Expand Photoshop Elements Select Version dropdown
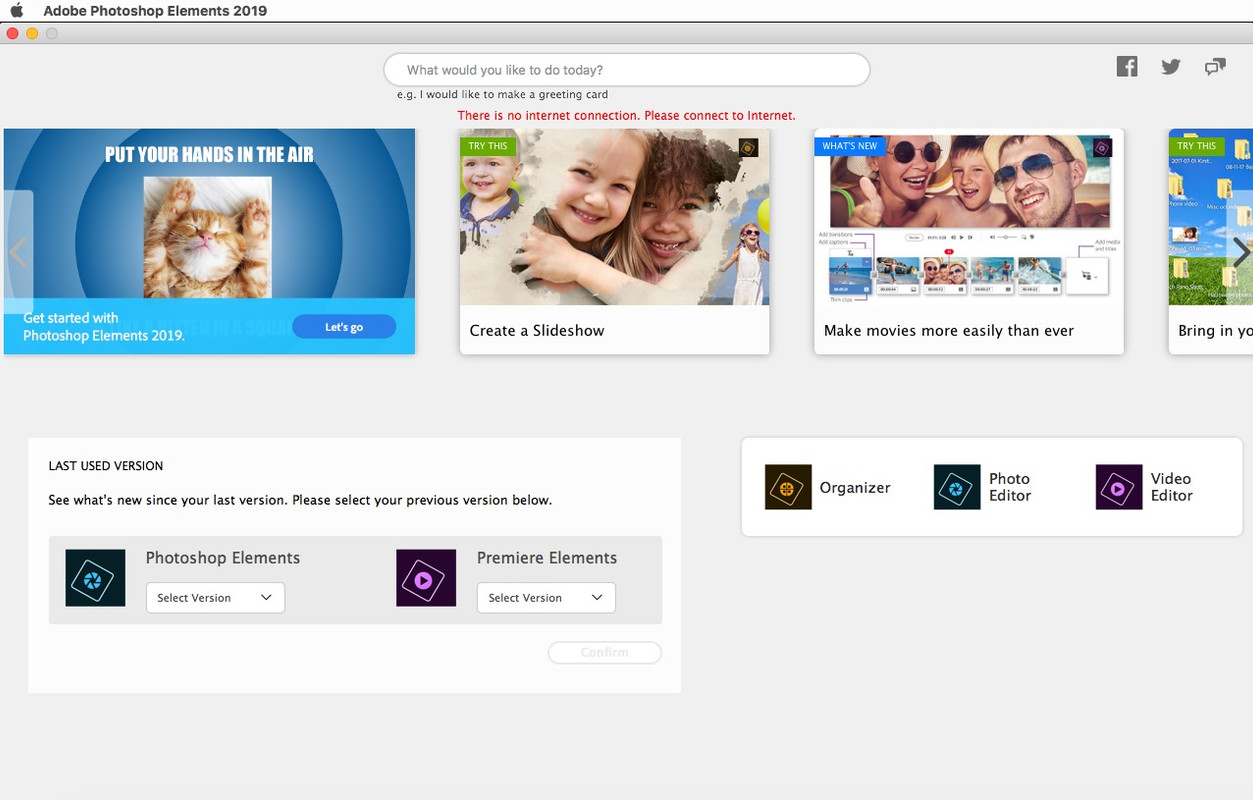The height and width of the screenshot is (800, 1253). [x=215, y=598]
